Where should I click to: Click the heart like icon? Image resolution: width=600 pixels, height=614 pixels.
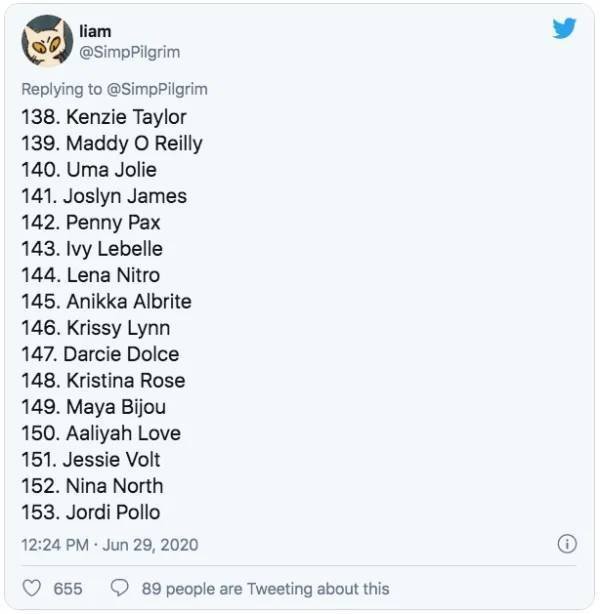pos(31,588)
